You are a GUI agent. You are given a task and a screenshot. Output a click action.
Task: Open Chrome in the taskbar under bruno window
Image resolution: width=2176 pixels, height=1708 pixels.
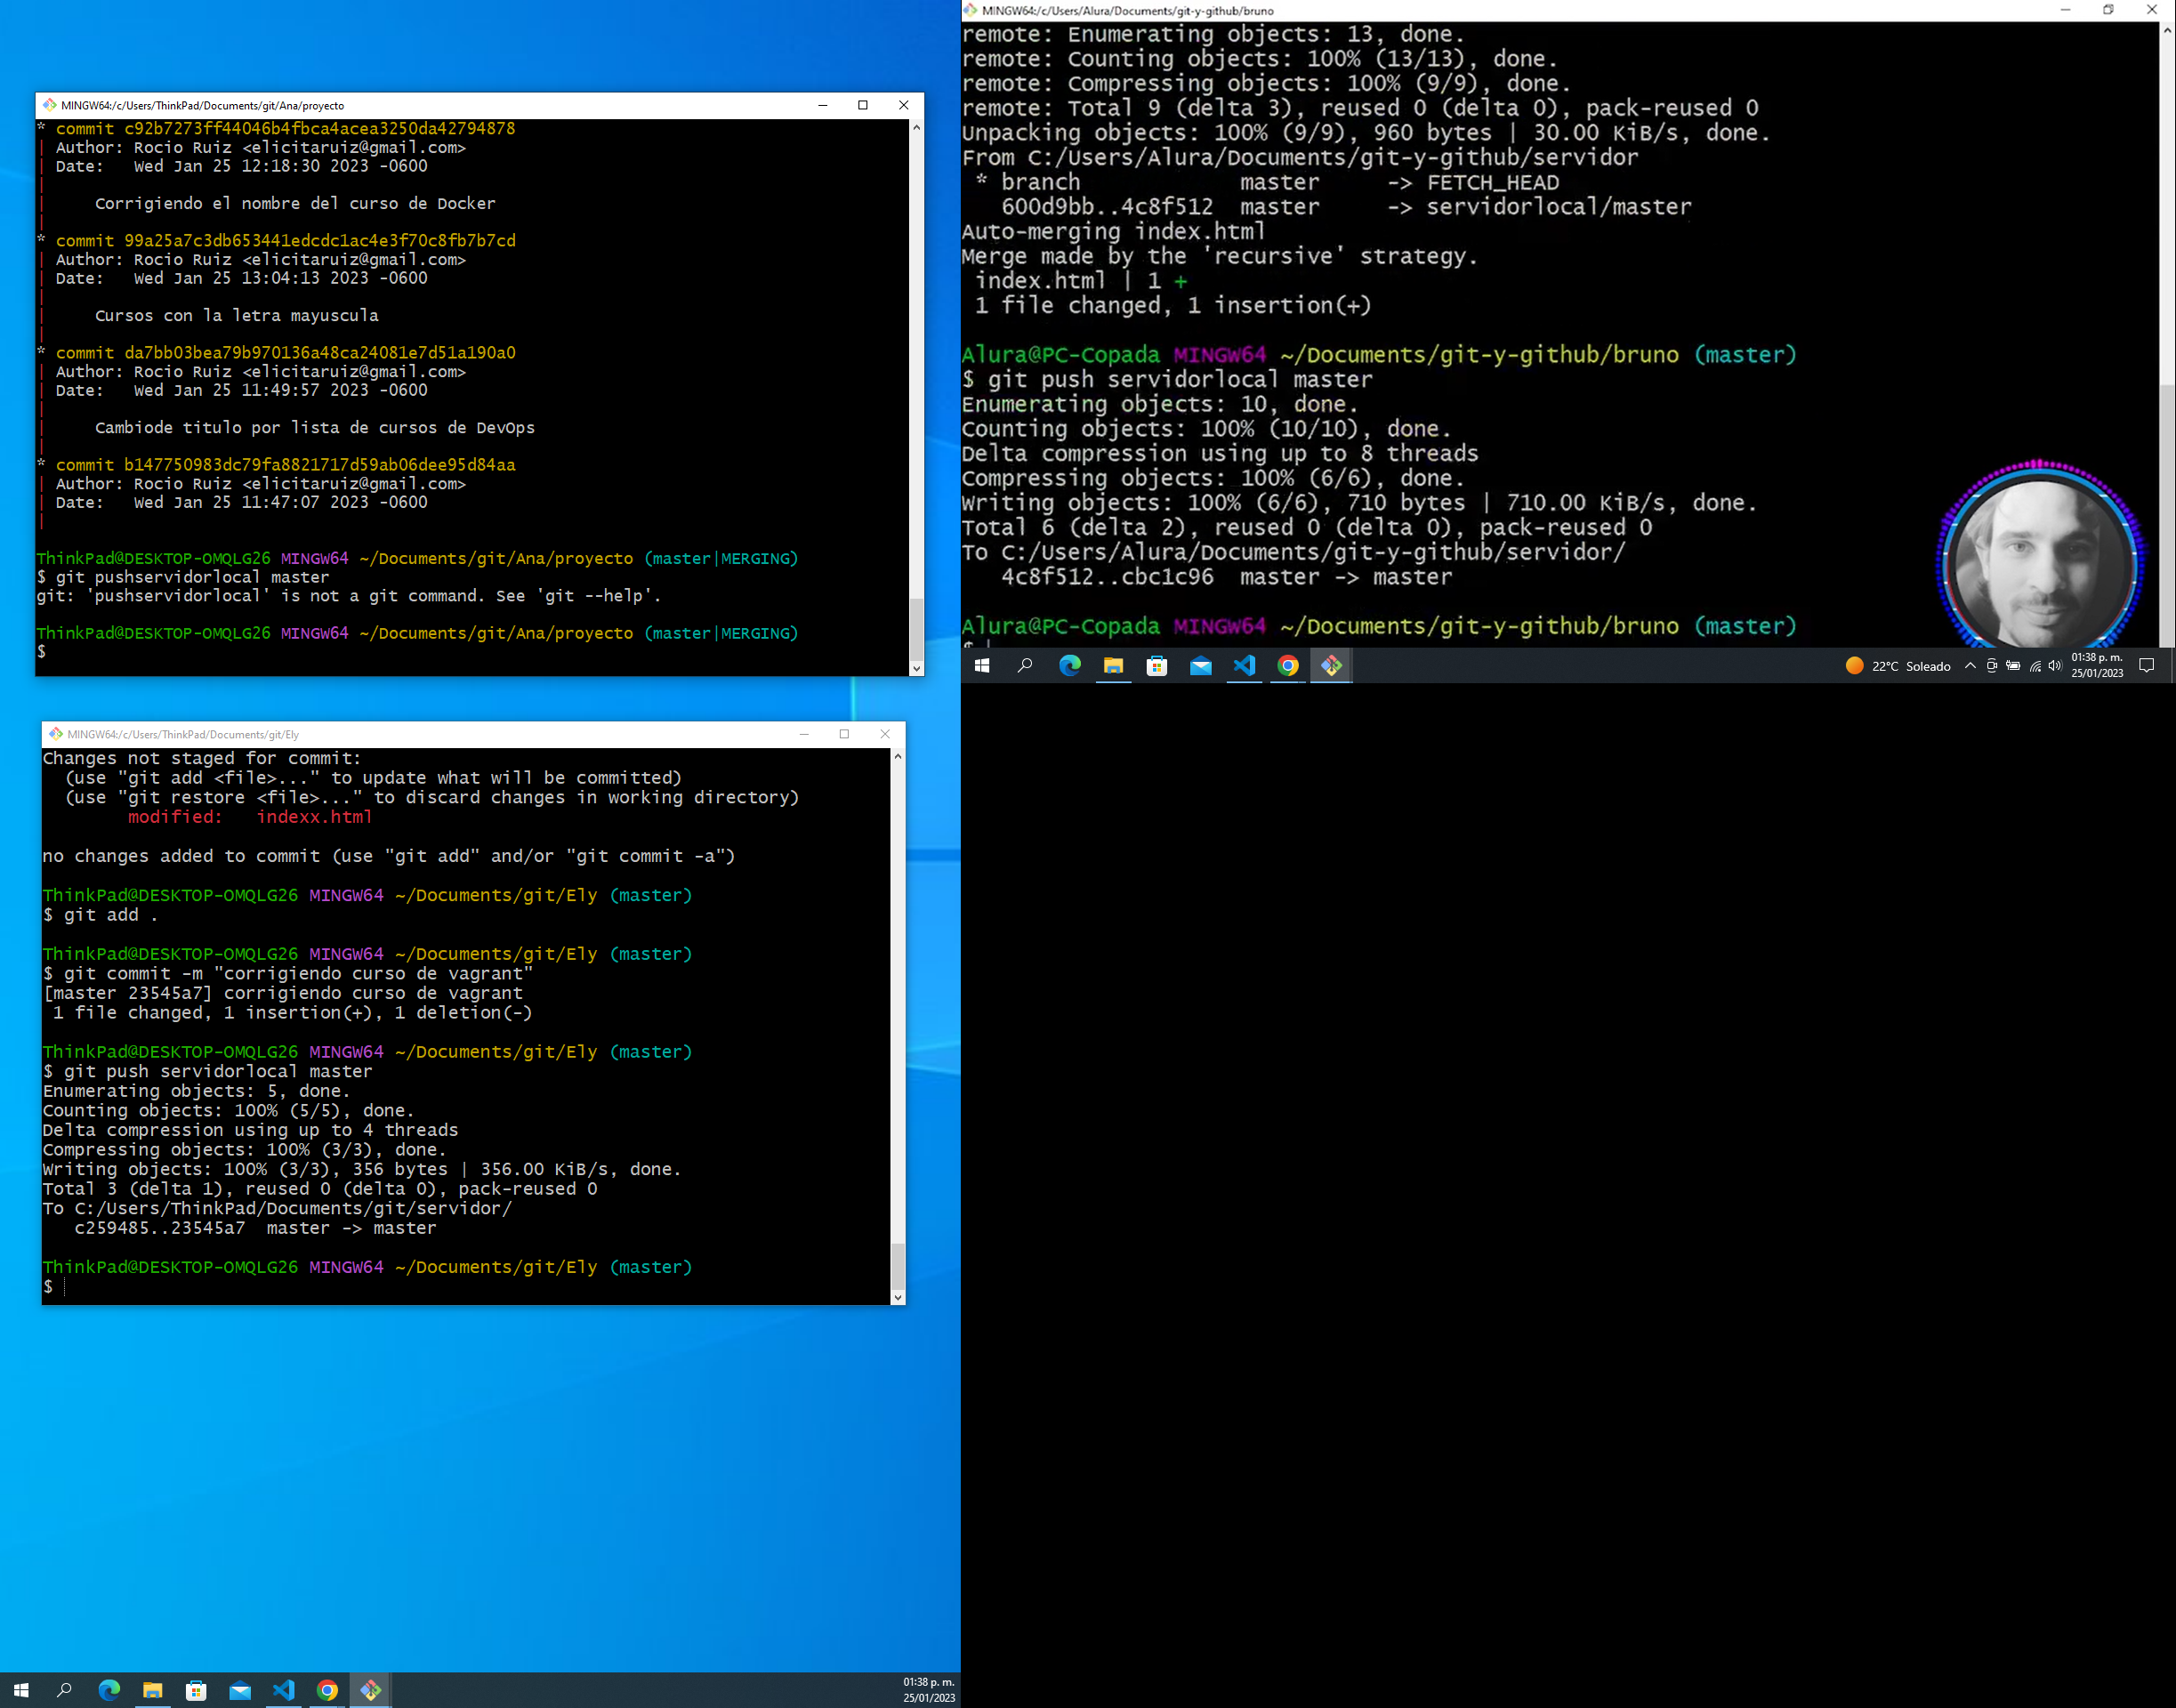tap(1288, 666)
